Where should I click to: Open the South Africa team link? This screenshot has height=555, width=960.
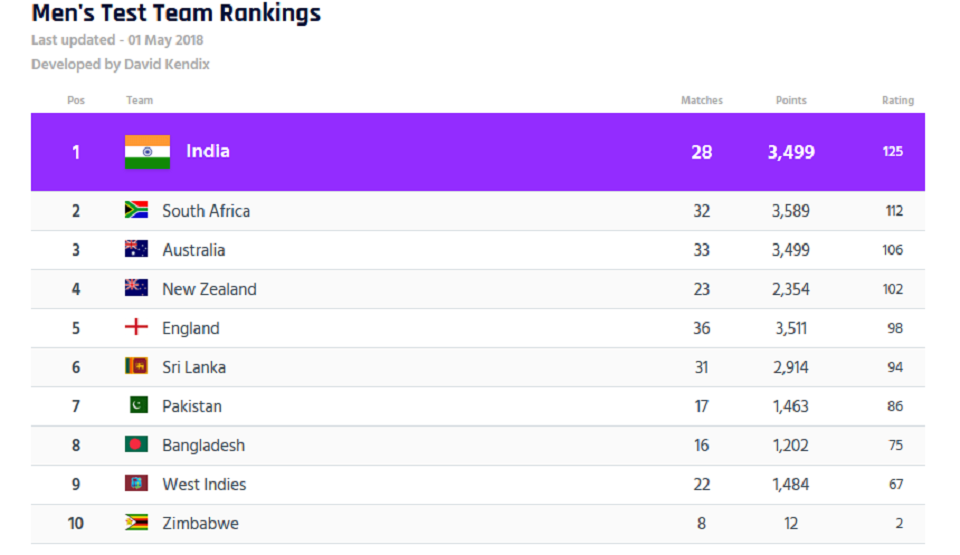tap(206, 211)
